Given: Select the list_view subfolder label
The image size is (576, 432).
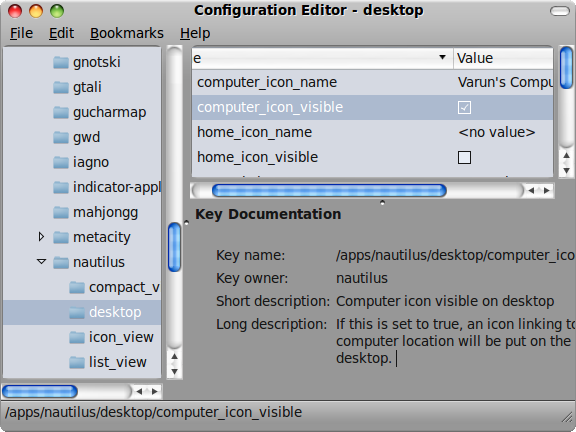Looking at the screenshot, I should [x=118, y=362].
